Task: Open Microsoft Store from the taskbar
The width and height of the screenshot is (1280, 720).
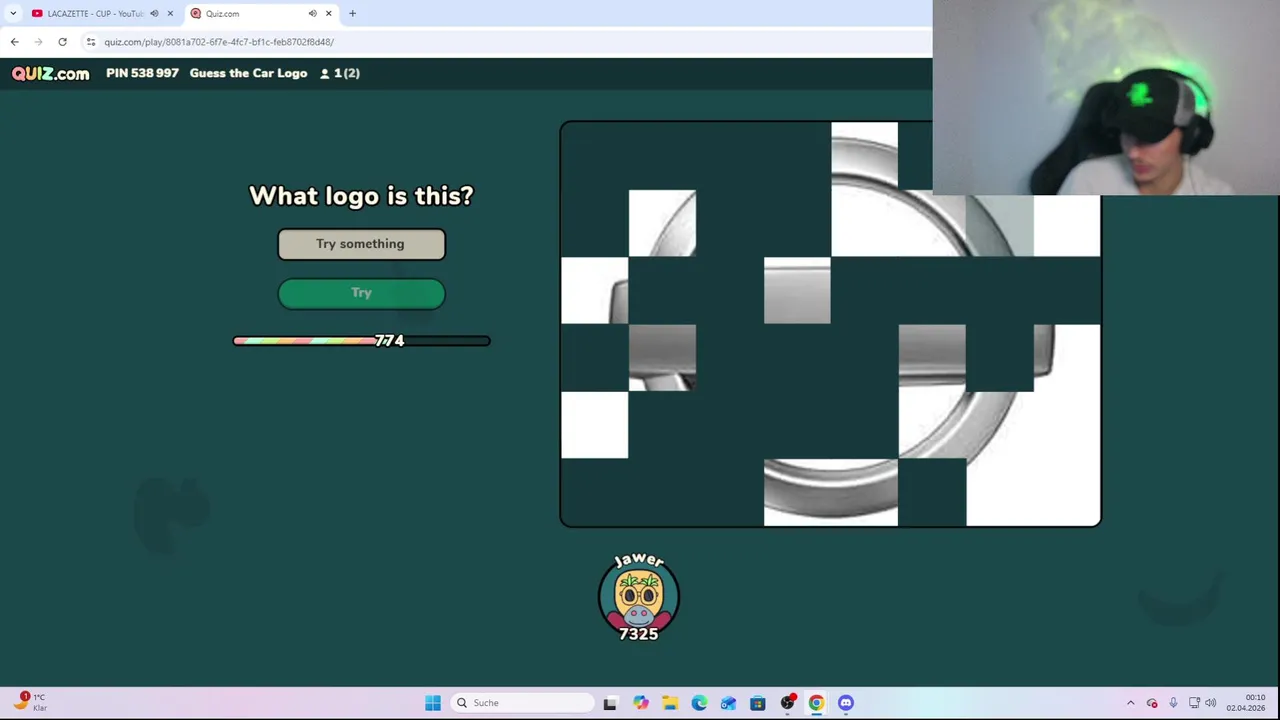Action: pos(758,703)
